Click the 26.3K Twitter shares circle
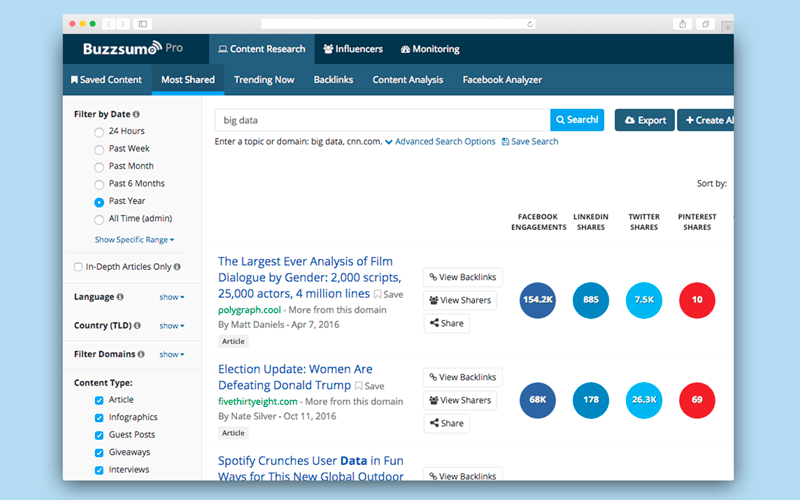This screenshot has width=800, height=500. pyautogui.click(x=644, y=400)
